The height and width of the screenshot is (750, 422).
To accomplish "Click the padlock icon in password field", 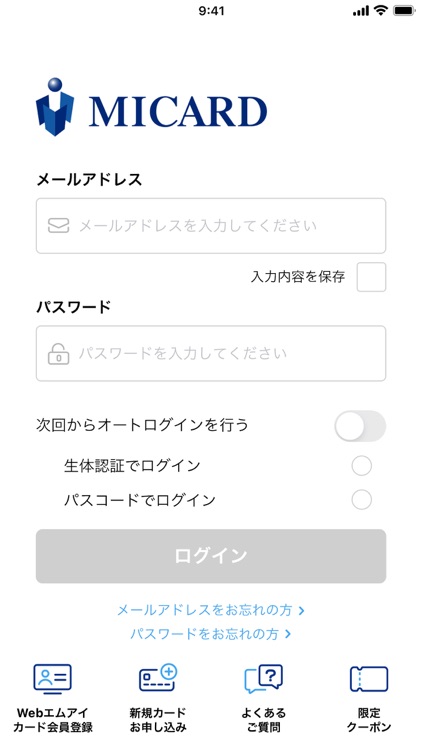I will [58, 353].
